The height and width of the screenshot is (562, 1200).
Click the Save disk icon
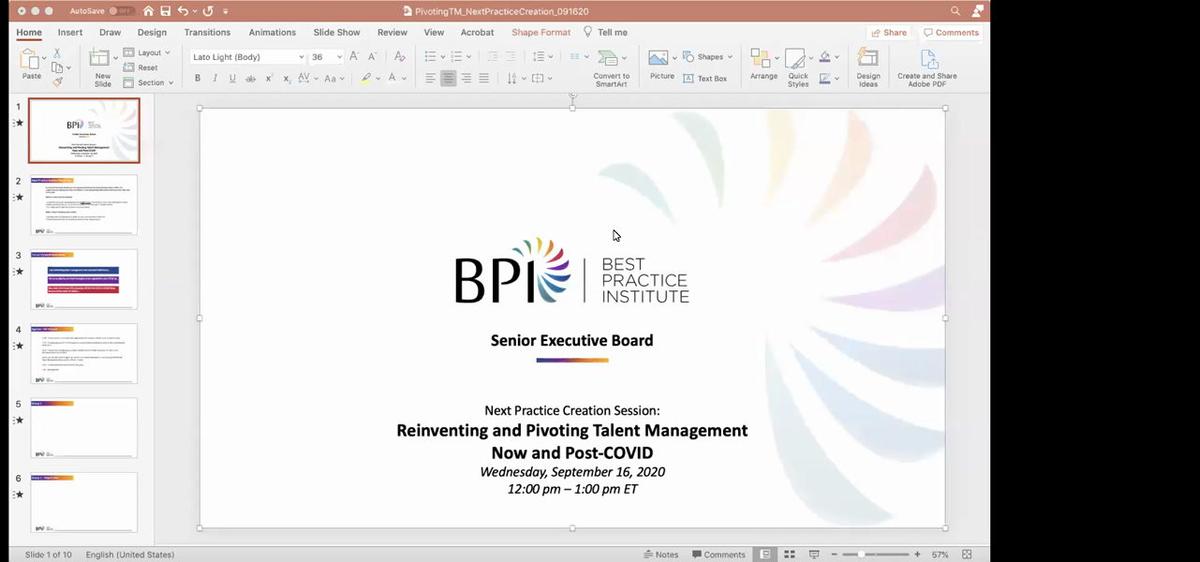coord(166,11)
